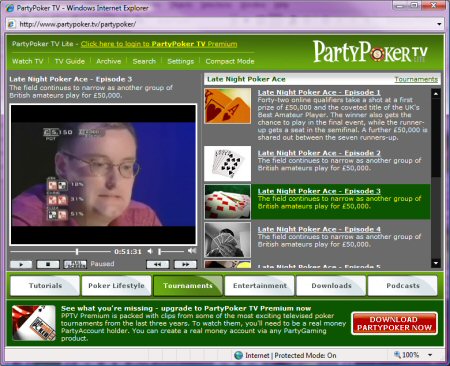Open the Podcasts tab

(x=403, y=286)
